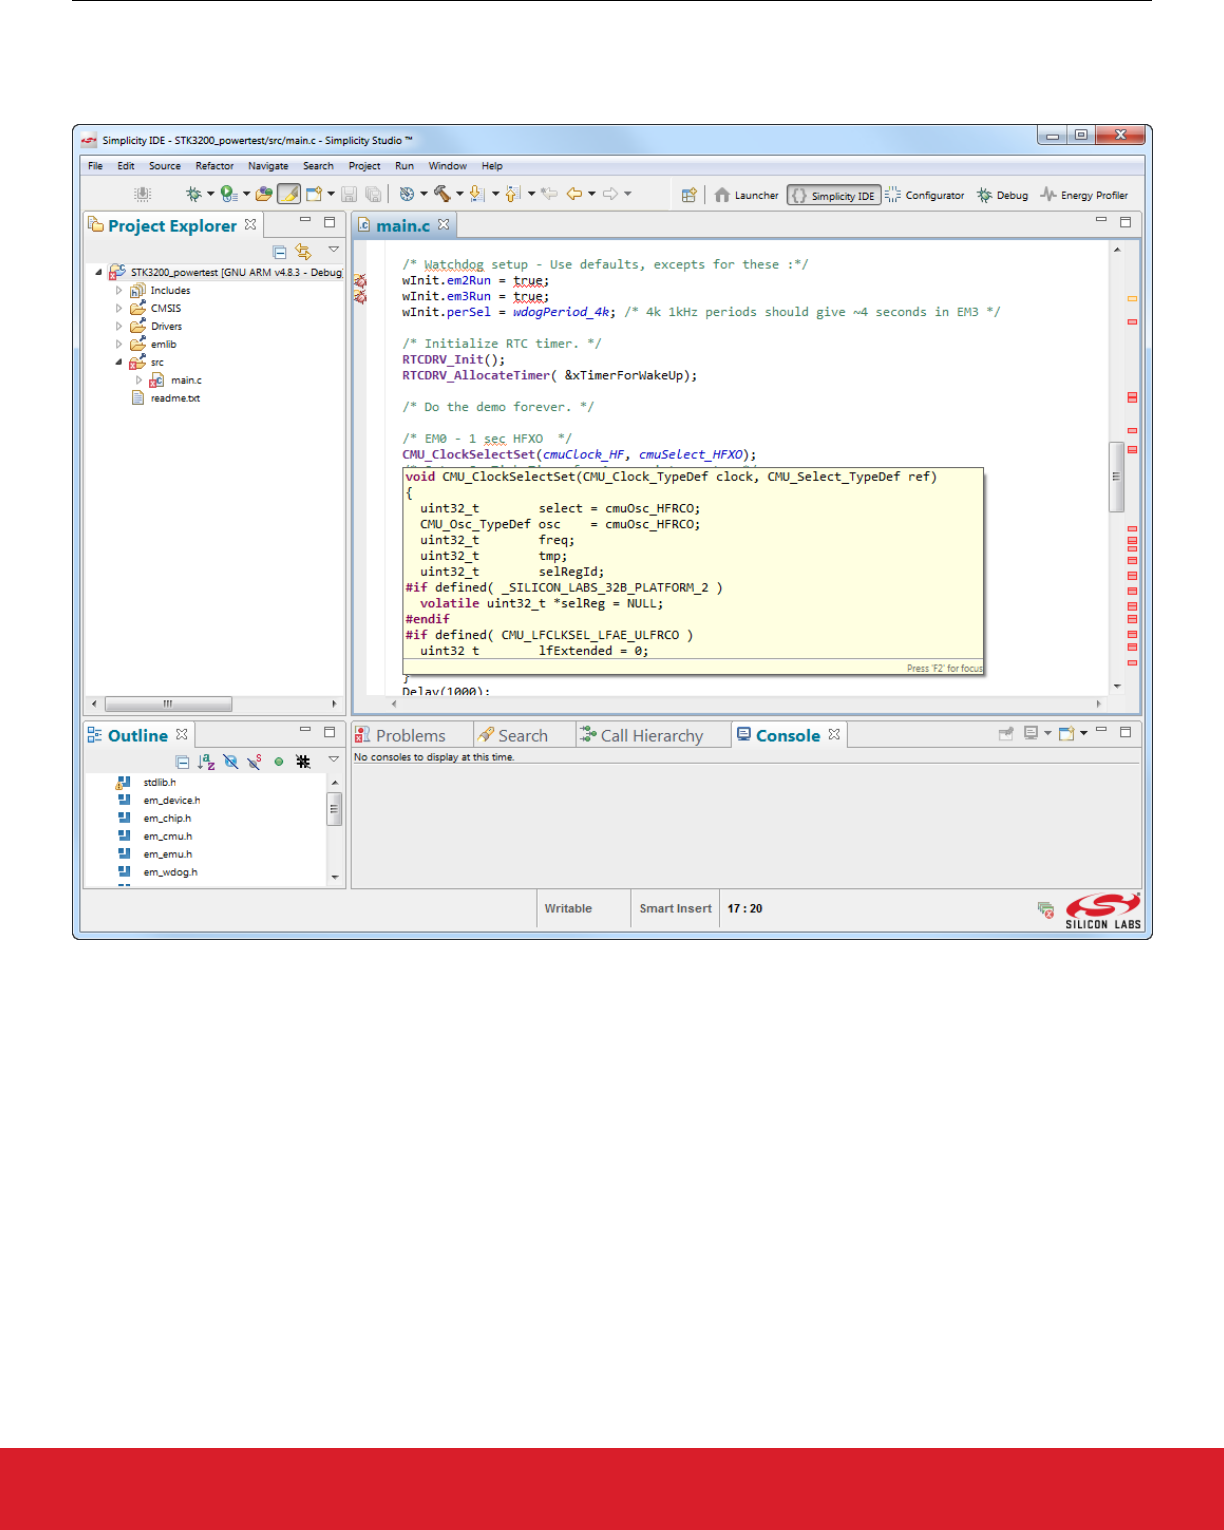1224x1530 pixels.
Task: Close the main.c editor tab
Action: coord(443,224)
